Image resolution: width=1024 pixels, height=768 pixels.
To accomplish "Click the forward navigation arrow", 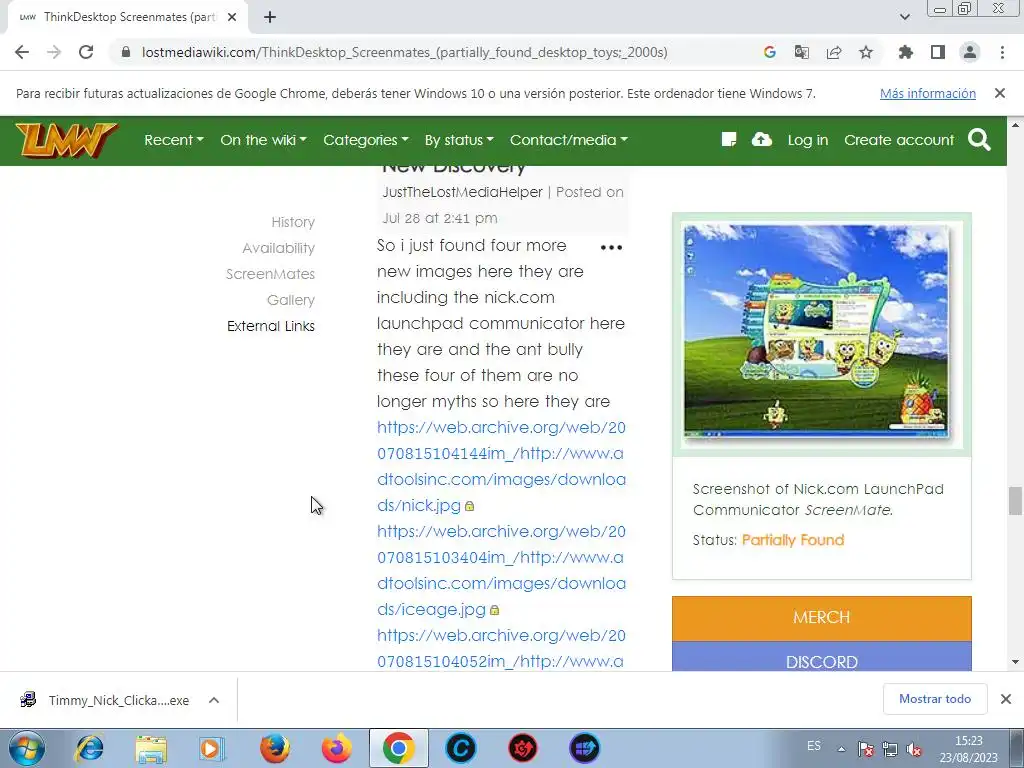I will click(x=54, y=52).
